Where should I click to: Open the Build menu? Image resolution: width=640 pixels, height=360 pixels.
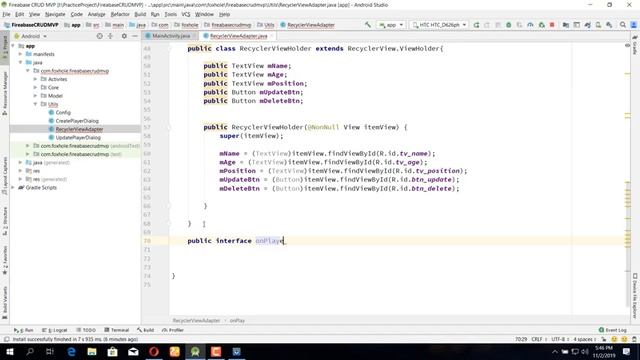[140, 14]
